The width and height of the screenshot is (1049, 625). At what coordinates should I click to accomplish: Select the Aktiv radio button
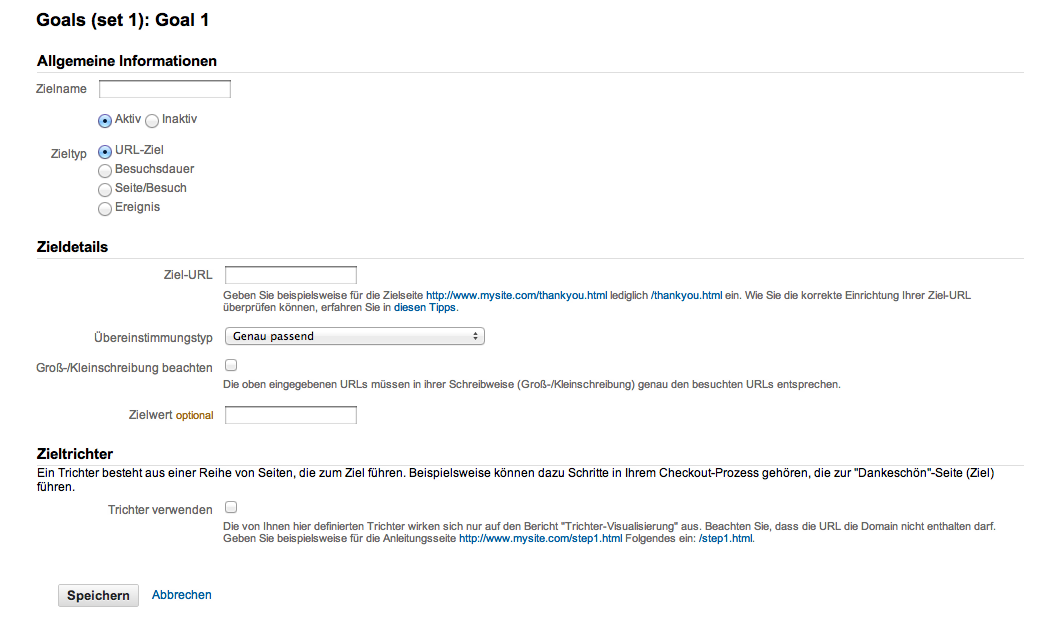click(x=105, y=120)
